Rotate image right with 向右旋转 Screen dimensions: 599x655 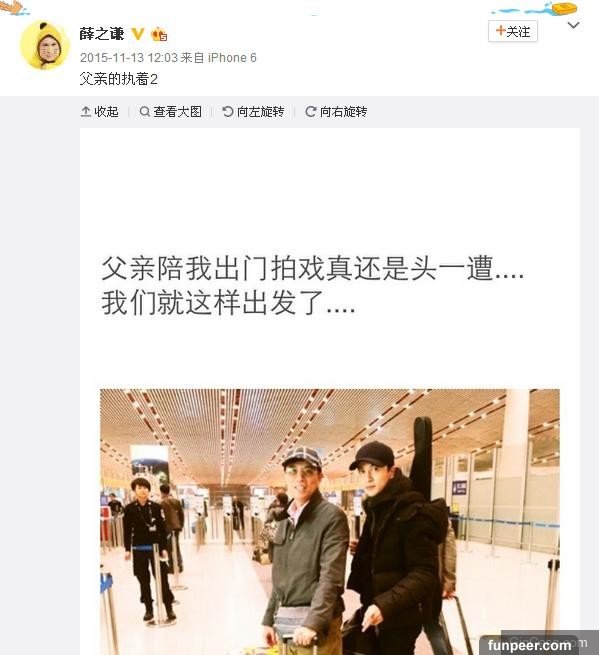coord(336,112)
